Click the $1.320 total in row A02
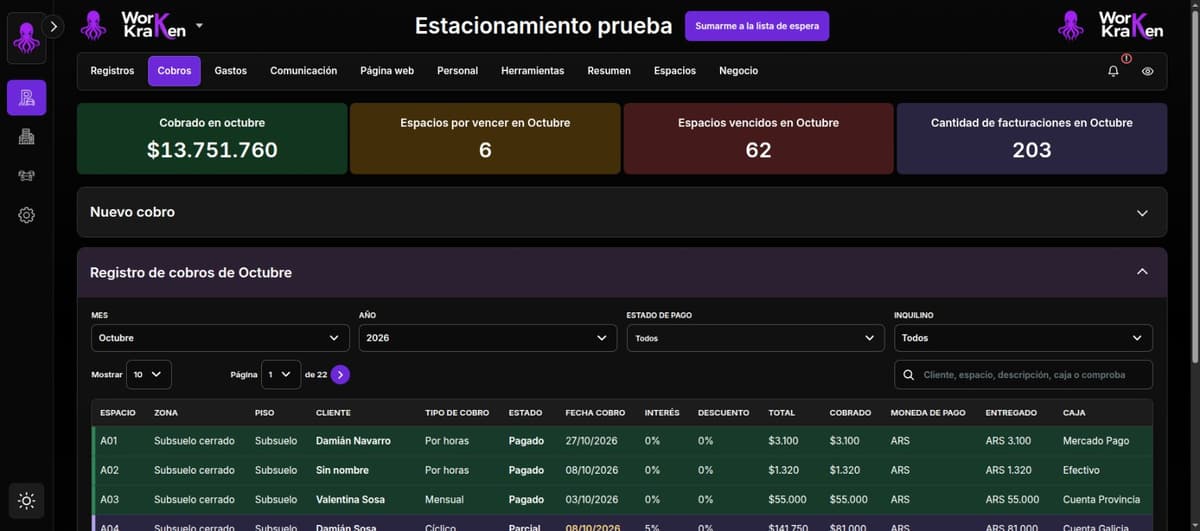 point(782,470)
